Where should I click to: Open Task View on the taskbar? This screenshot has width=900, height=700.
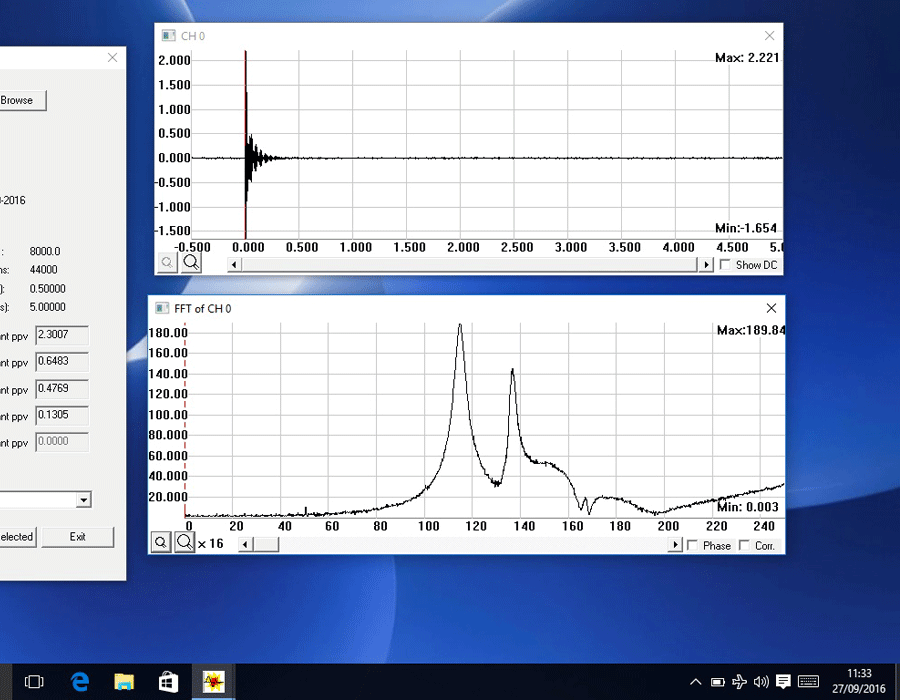click(x=34, y=682)
